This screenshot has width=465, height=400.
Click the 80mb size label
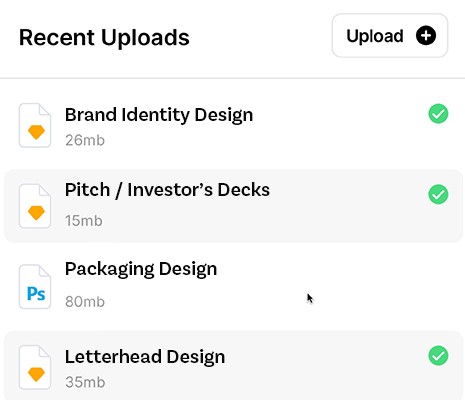(85, 302)
